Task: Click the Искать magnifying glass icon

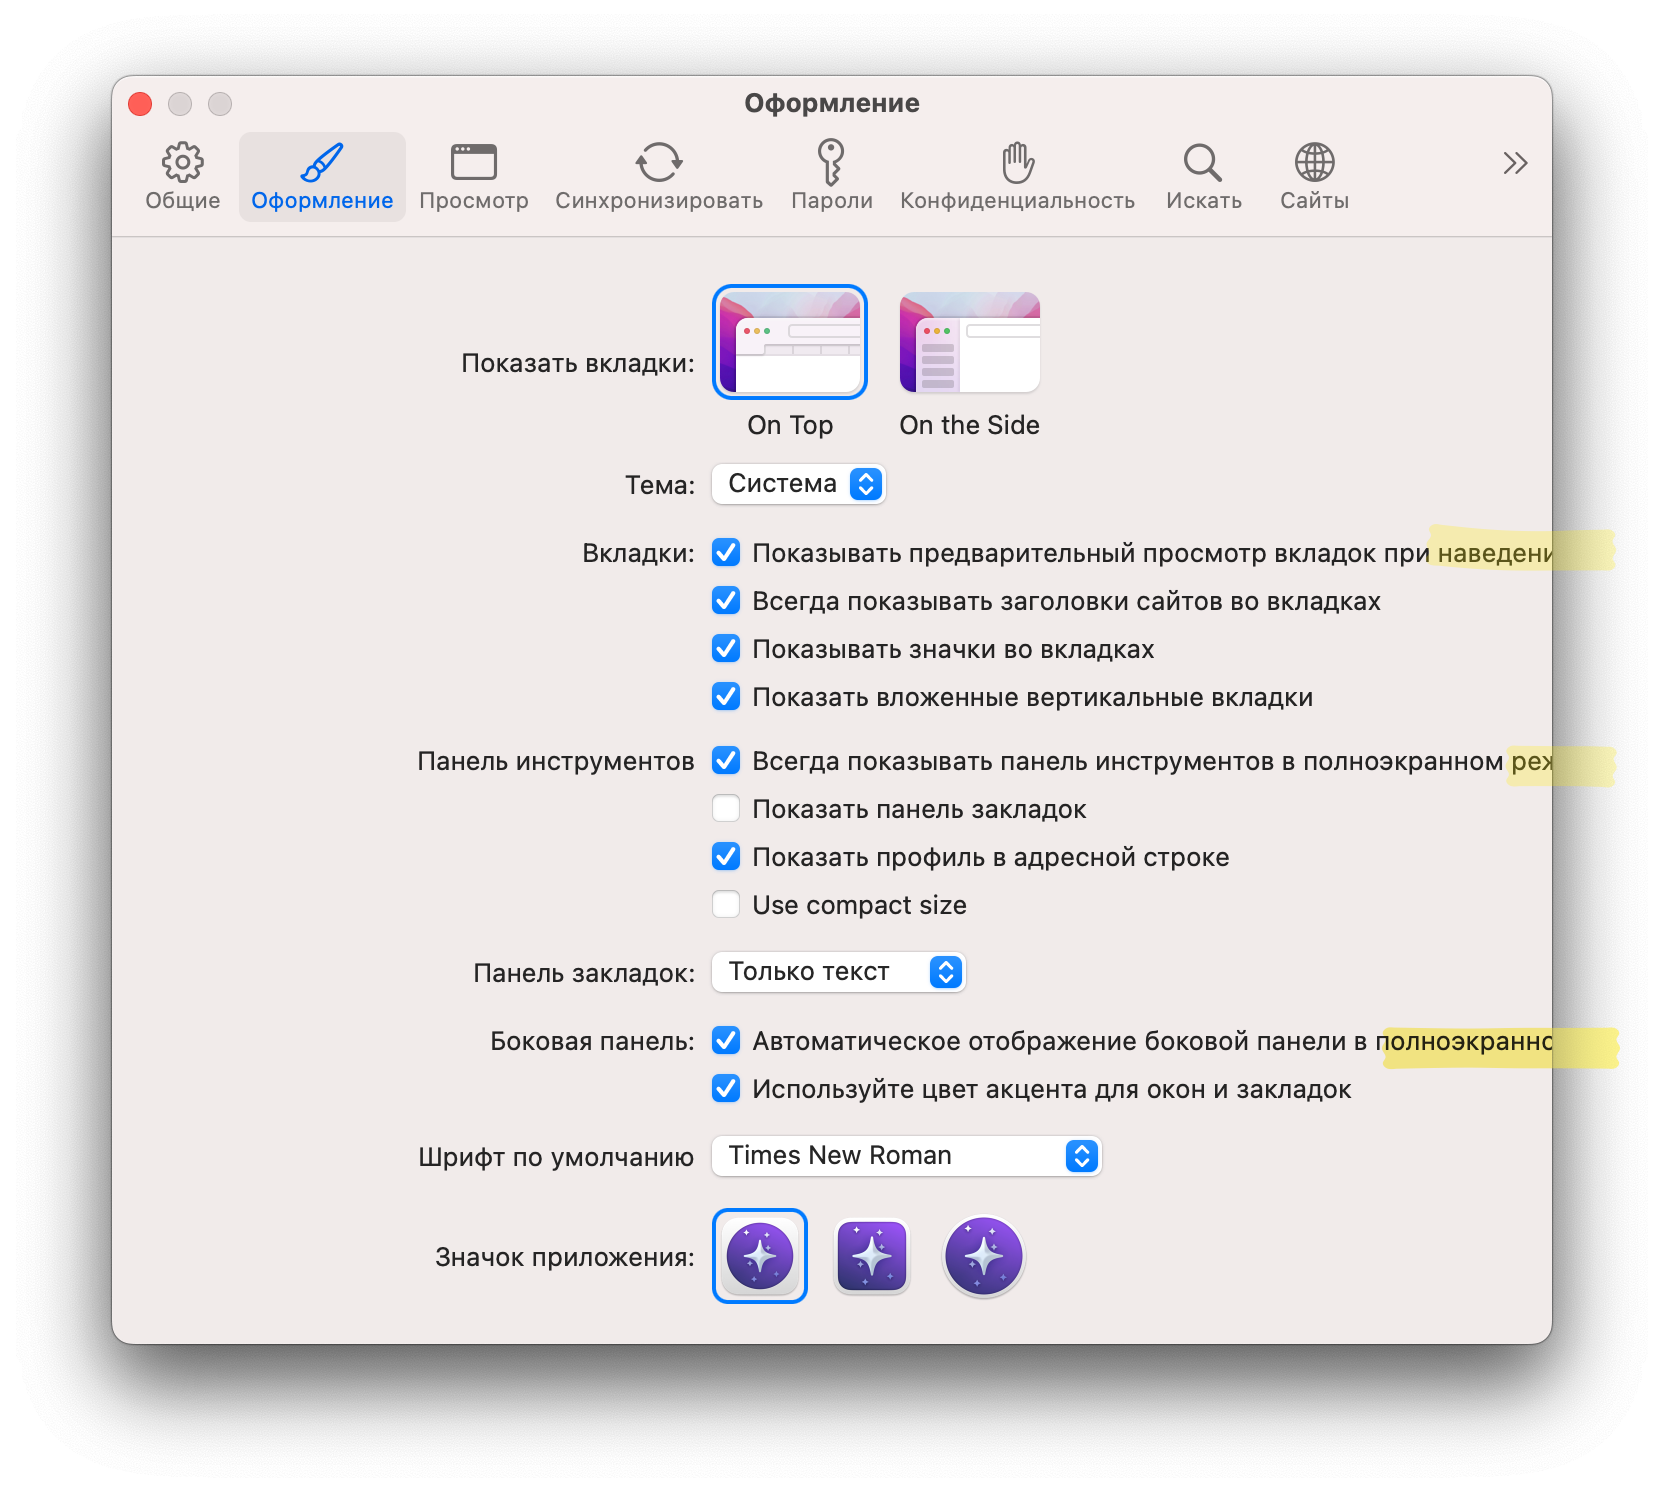Action: coord(1202,163)
